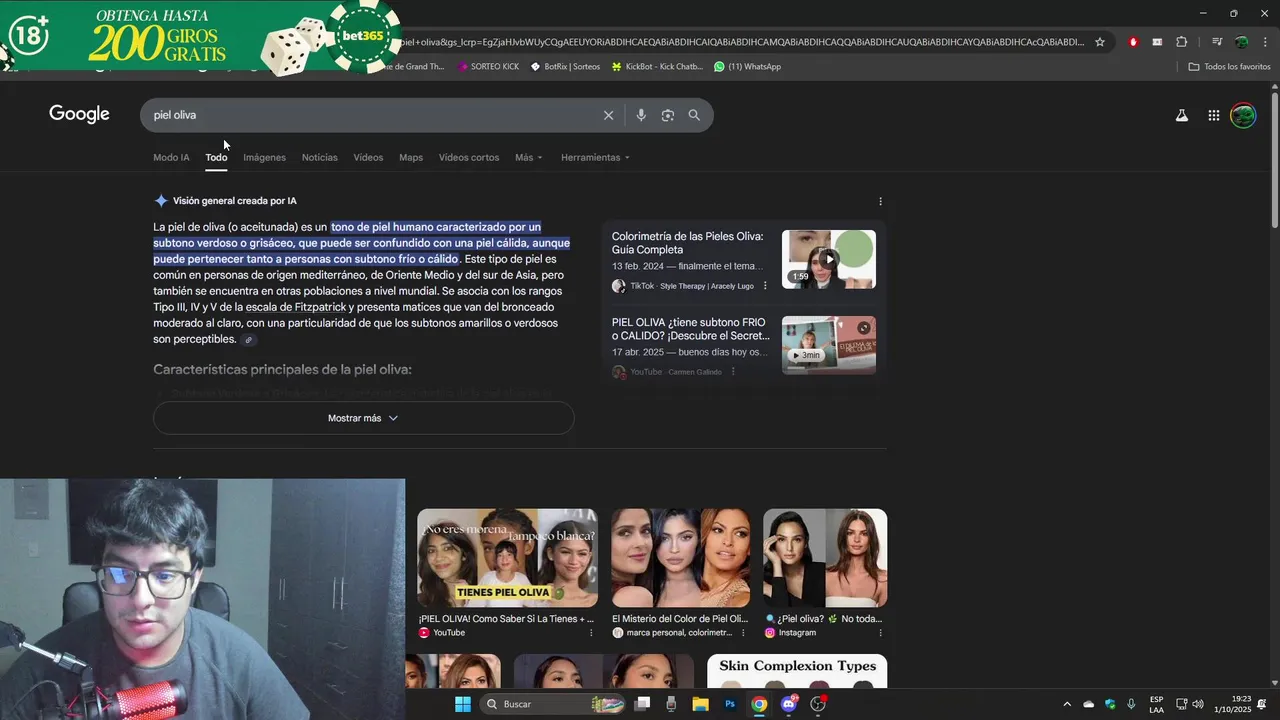Clear the search box with the X icon
The height and width of the screenshot is (720, 1280).
tap(608, 115)
